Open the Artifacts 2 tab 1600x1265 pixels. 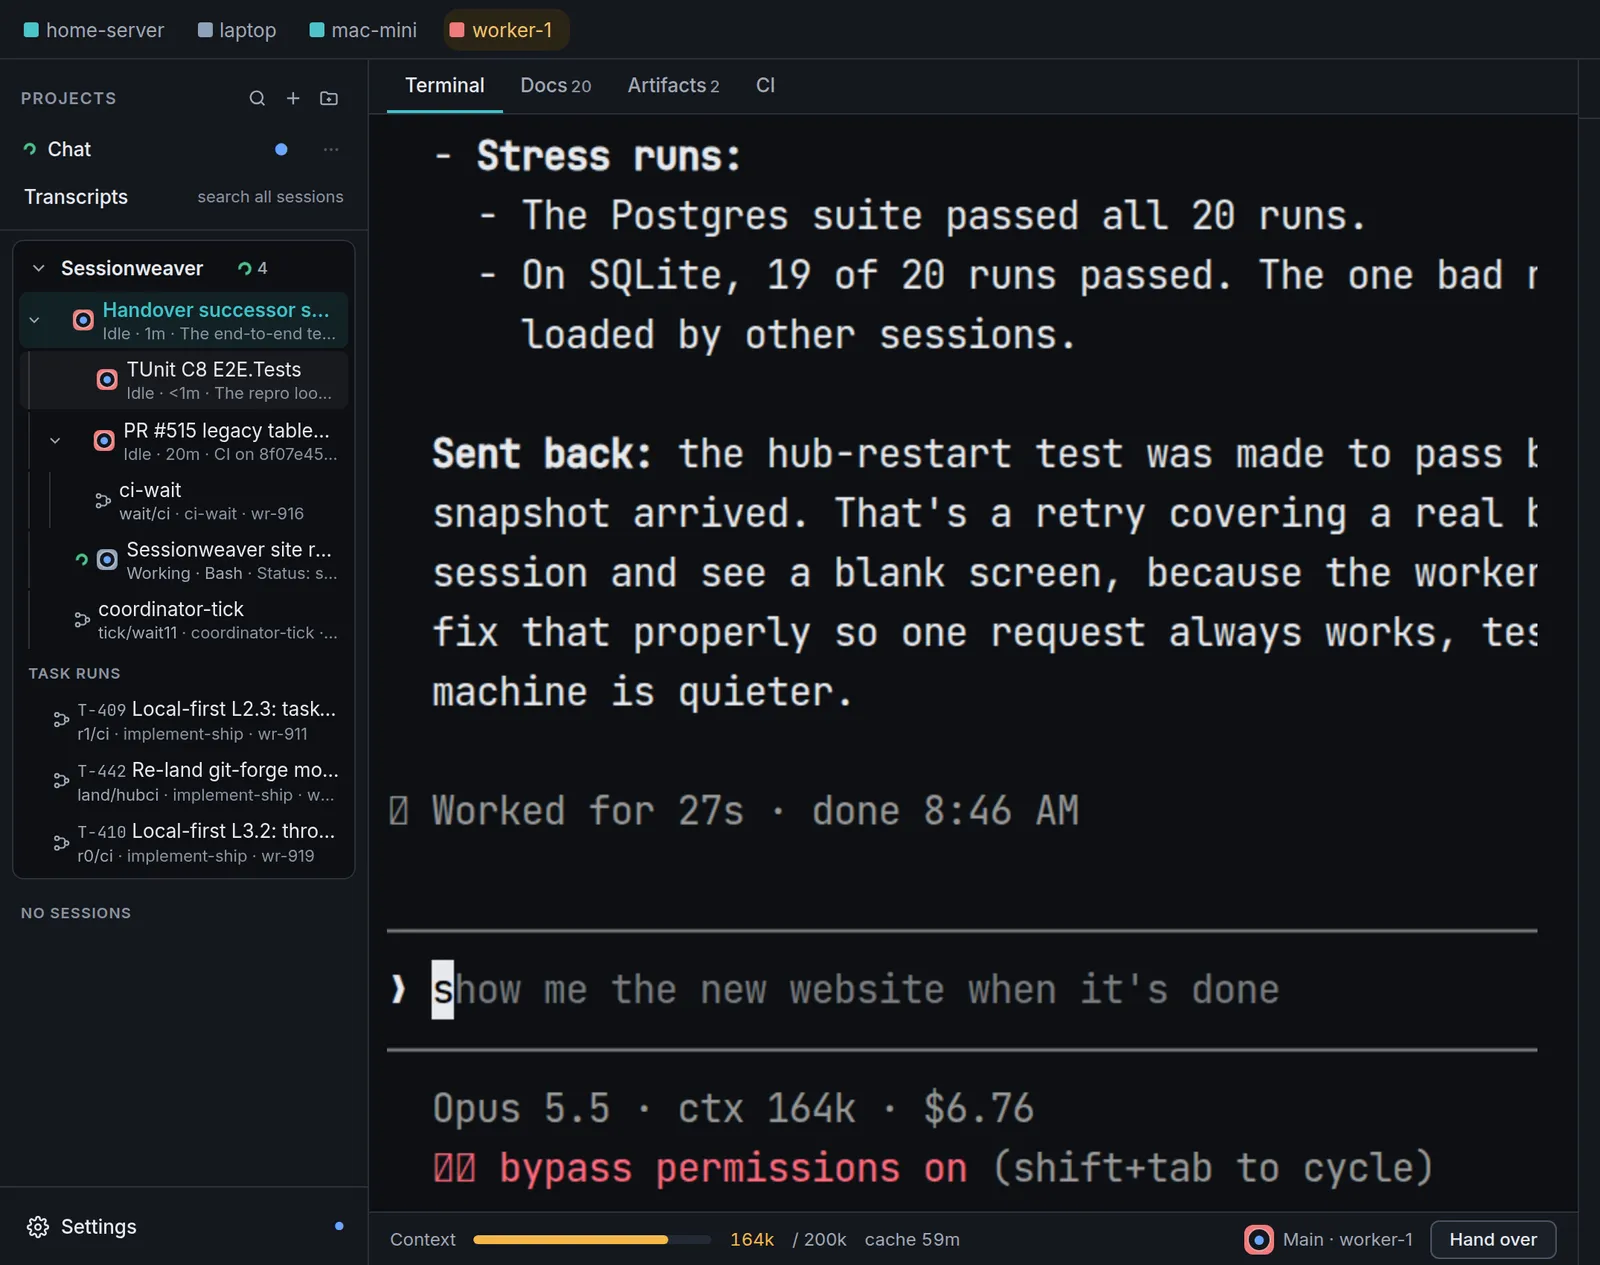673,85
